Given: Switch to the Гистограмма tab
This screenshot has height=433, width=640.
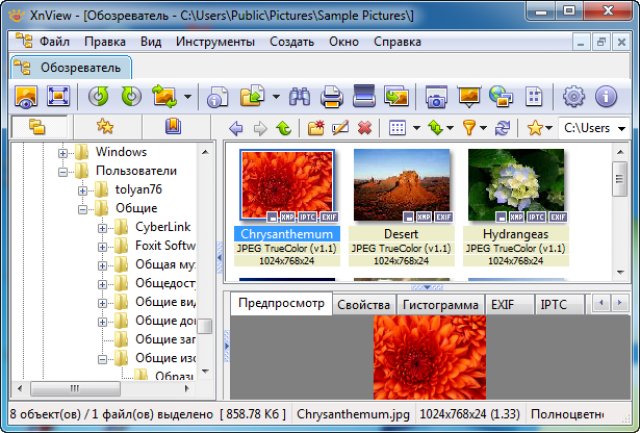Looking at the screenshot, I should pyautogui.click(x=440, y=304).
